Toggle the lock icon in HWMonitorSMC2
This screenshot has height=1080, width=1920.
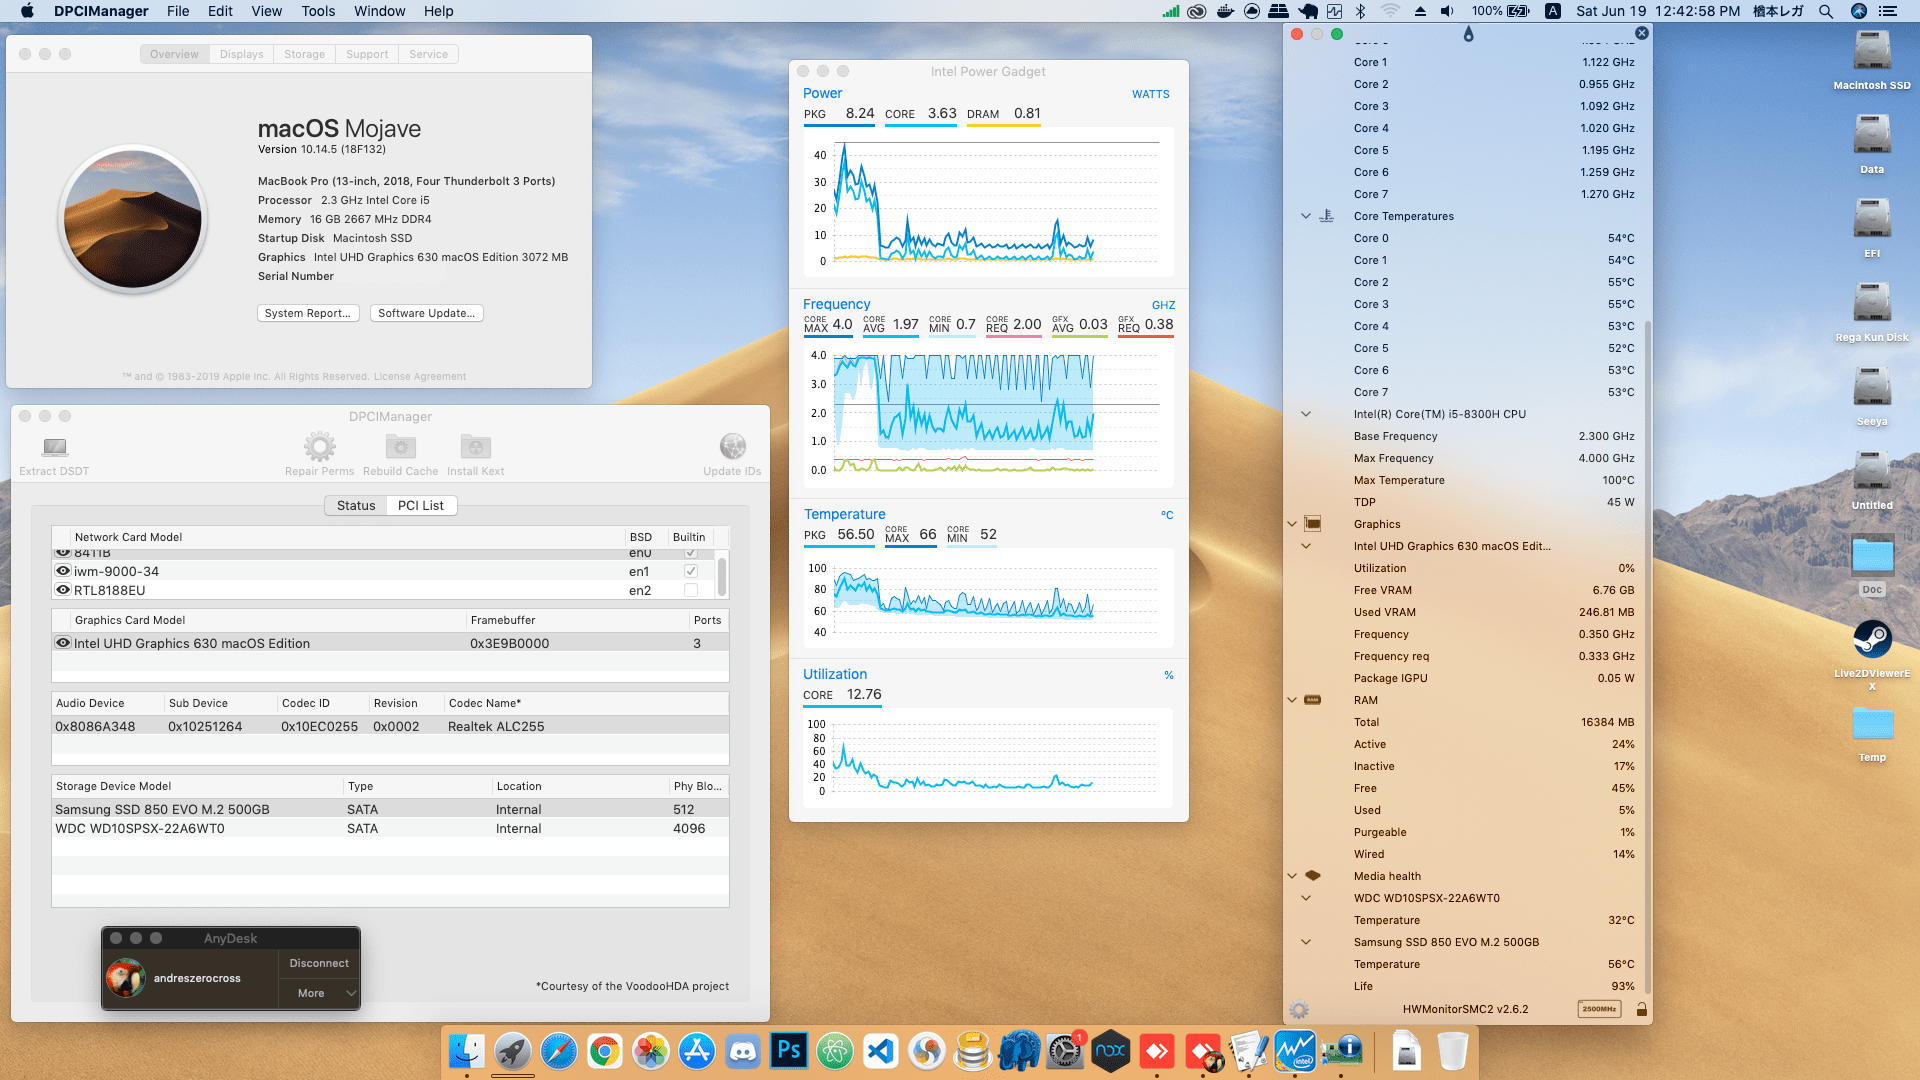[1641, 1009]
